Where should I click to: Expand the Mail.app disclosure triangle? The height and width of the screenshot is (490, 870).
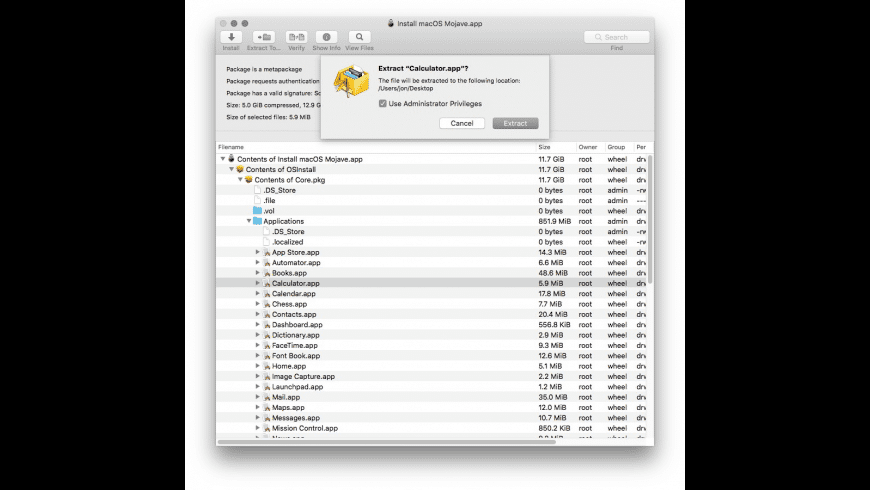tap(257, 397)
